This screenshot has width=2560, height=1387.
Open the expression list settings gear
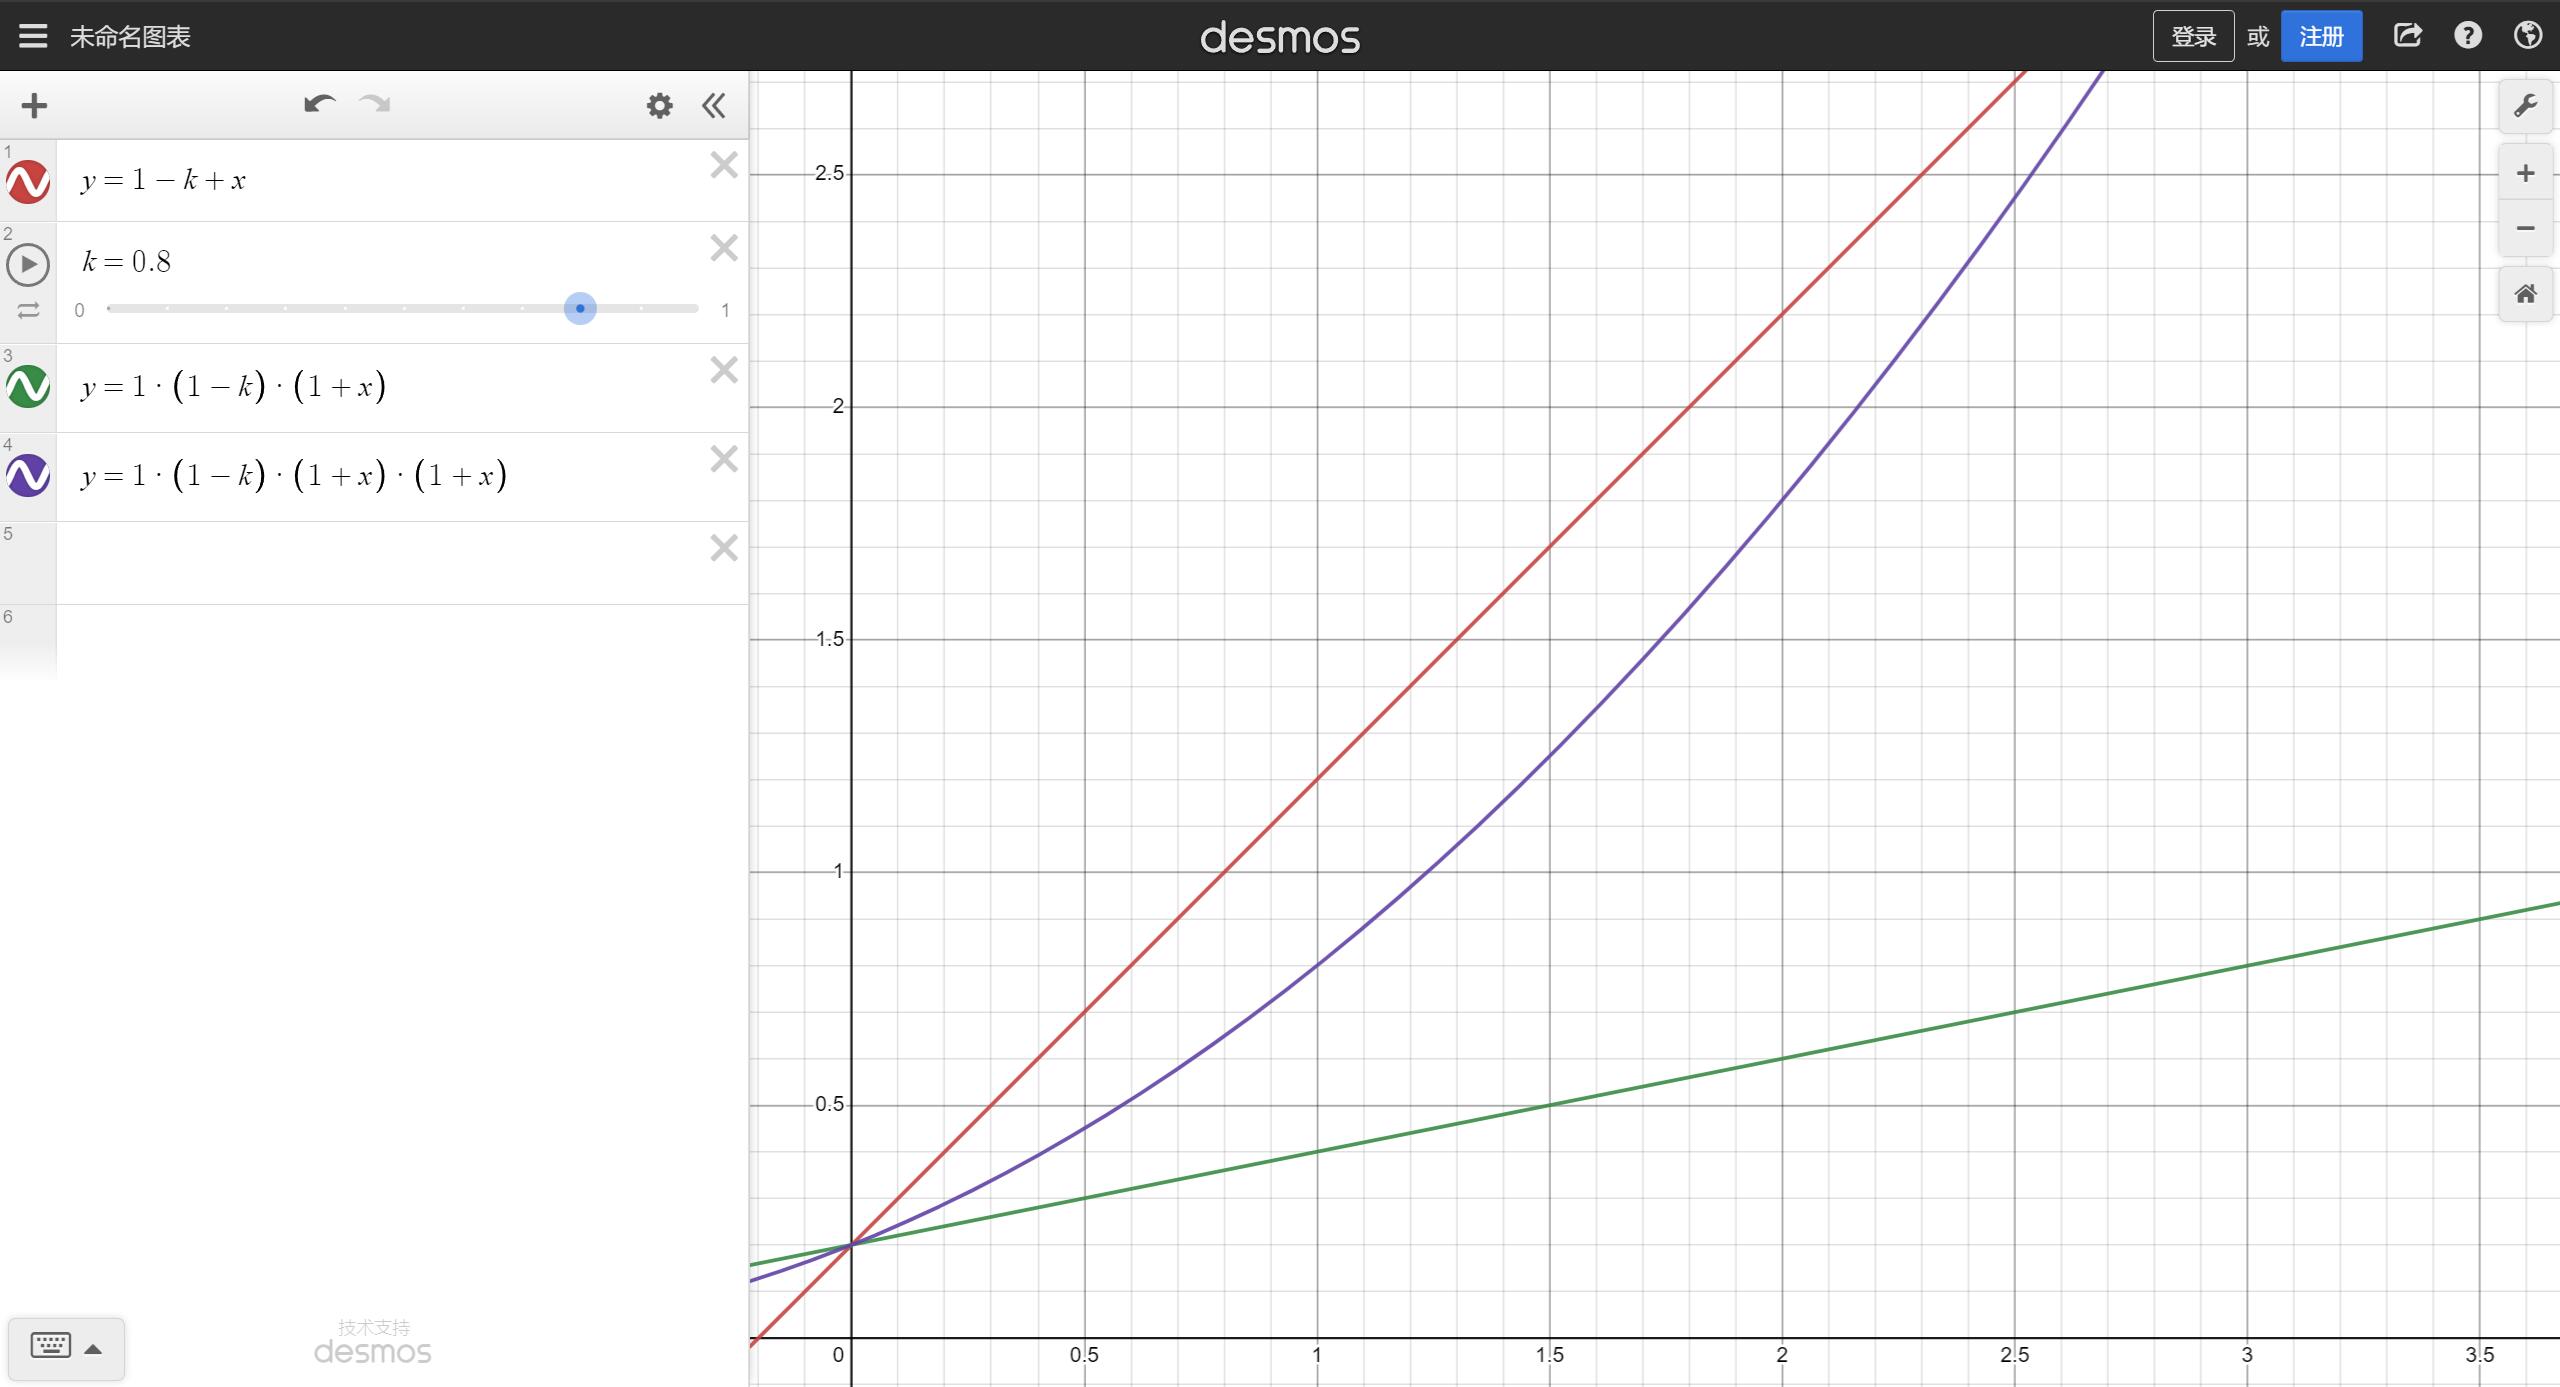point(659,106)
